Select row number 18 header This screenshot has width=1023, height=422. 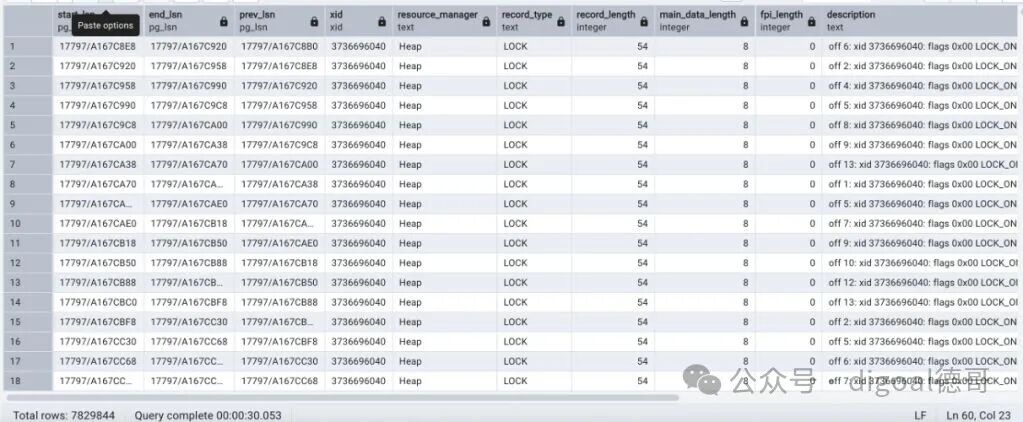pyautogui.click(x=28, y=380)
